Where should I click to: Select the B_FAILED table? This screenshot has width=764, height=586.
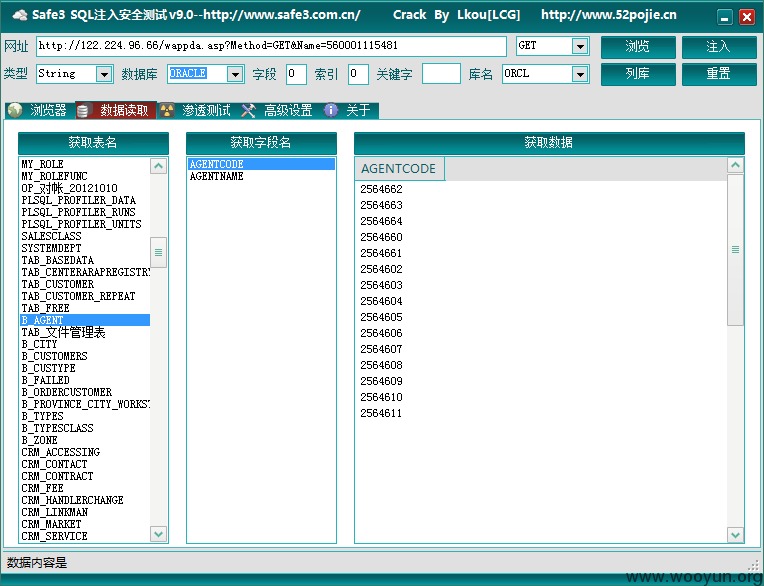(x=85, y=380)
